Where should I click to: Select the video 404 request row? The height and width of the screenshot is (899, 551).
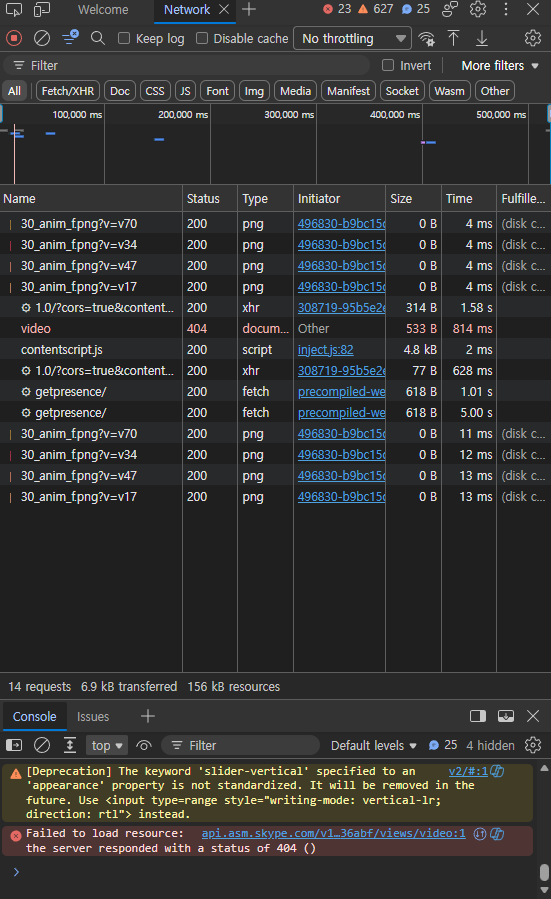(x=275, y=329)
